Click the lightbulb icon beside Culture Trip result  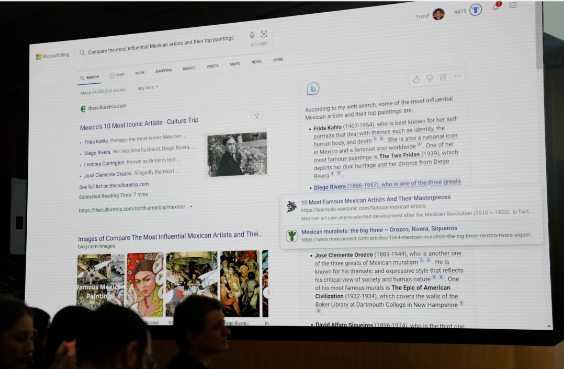click(x=257, y=115)
